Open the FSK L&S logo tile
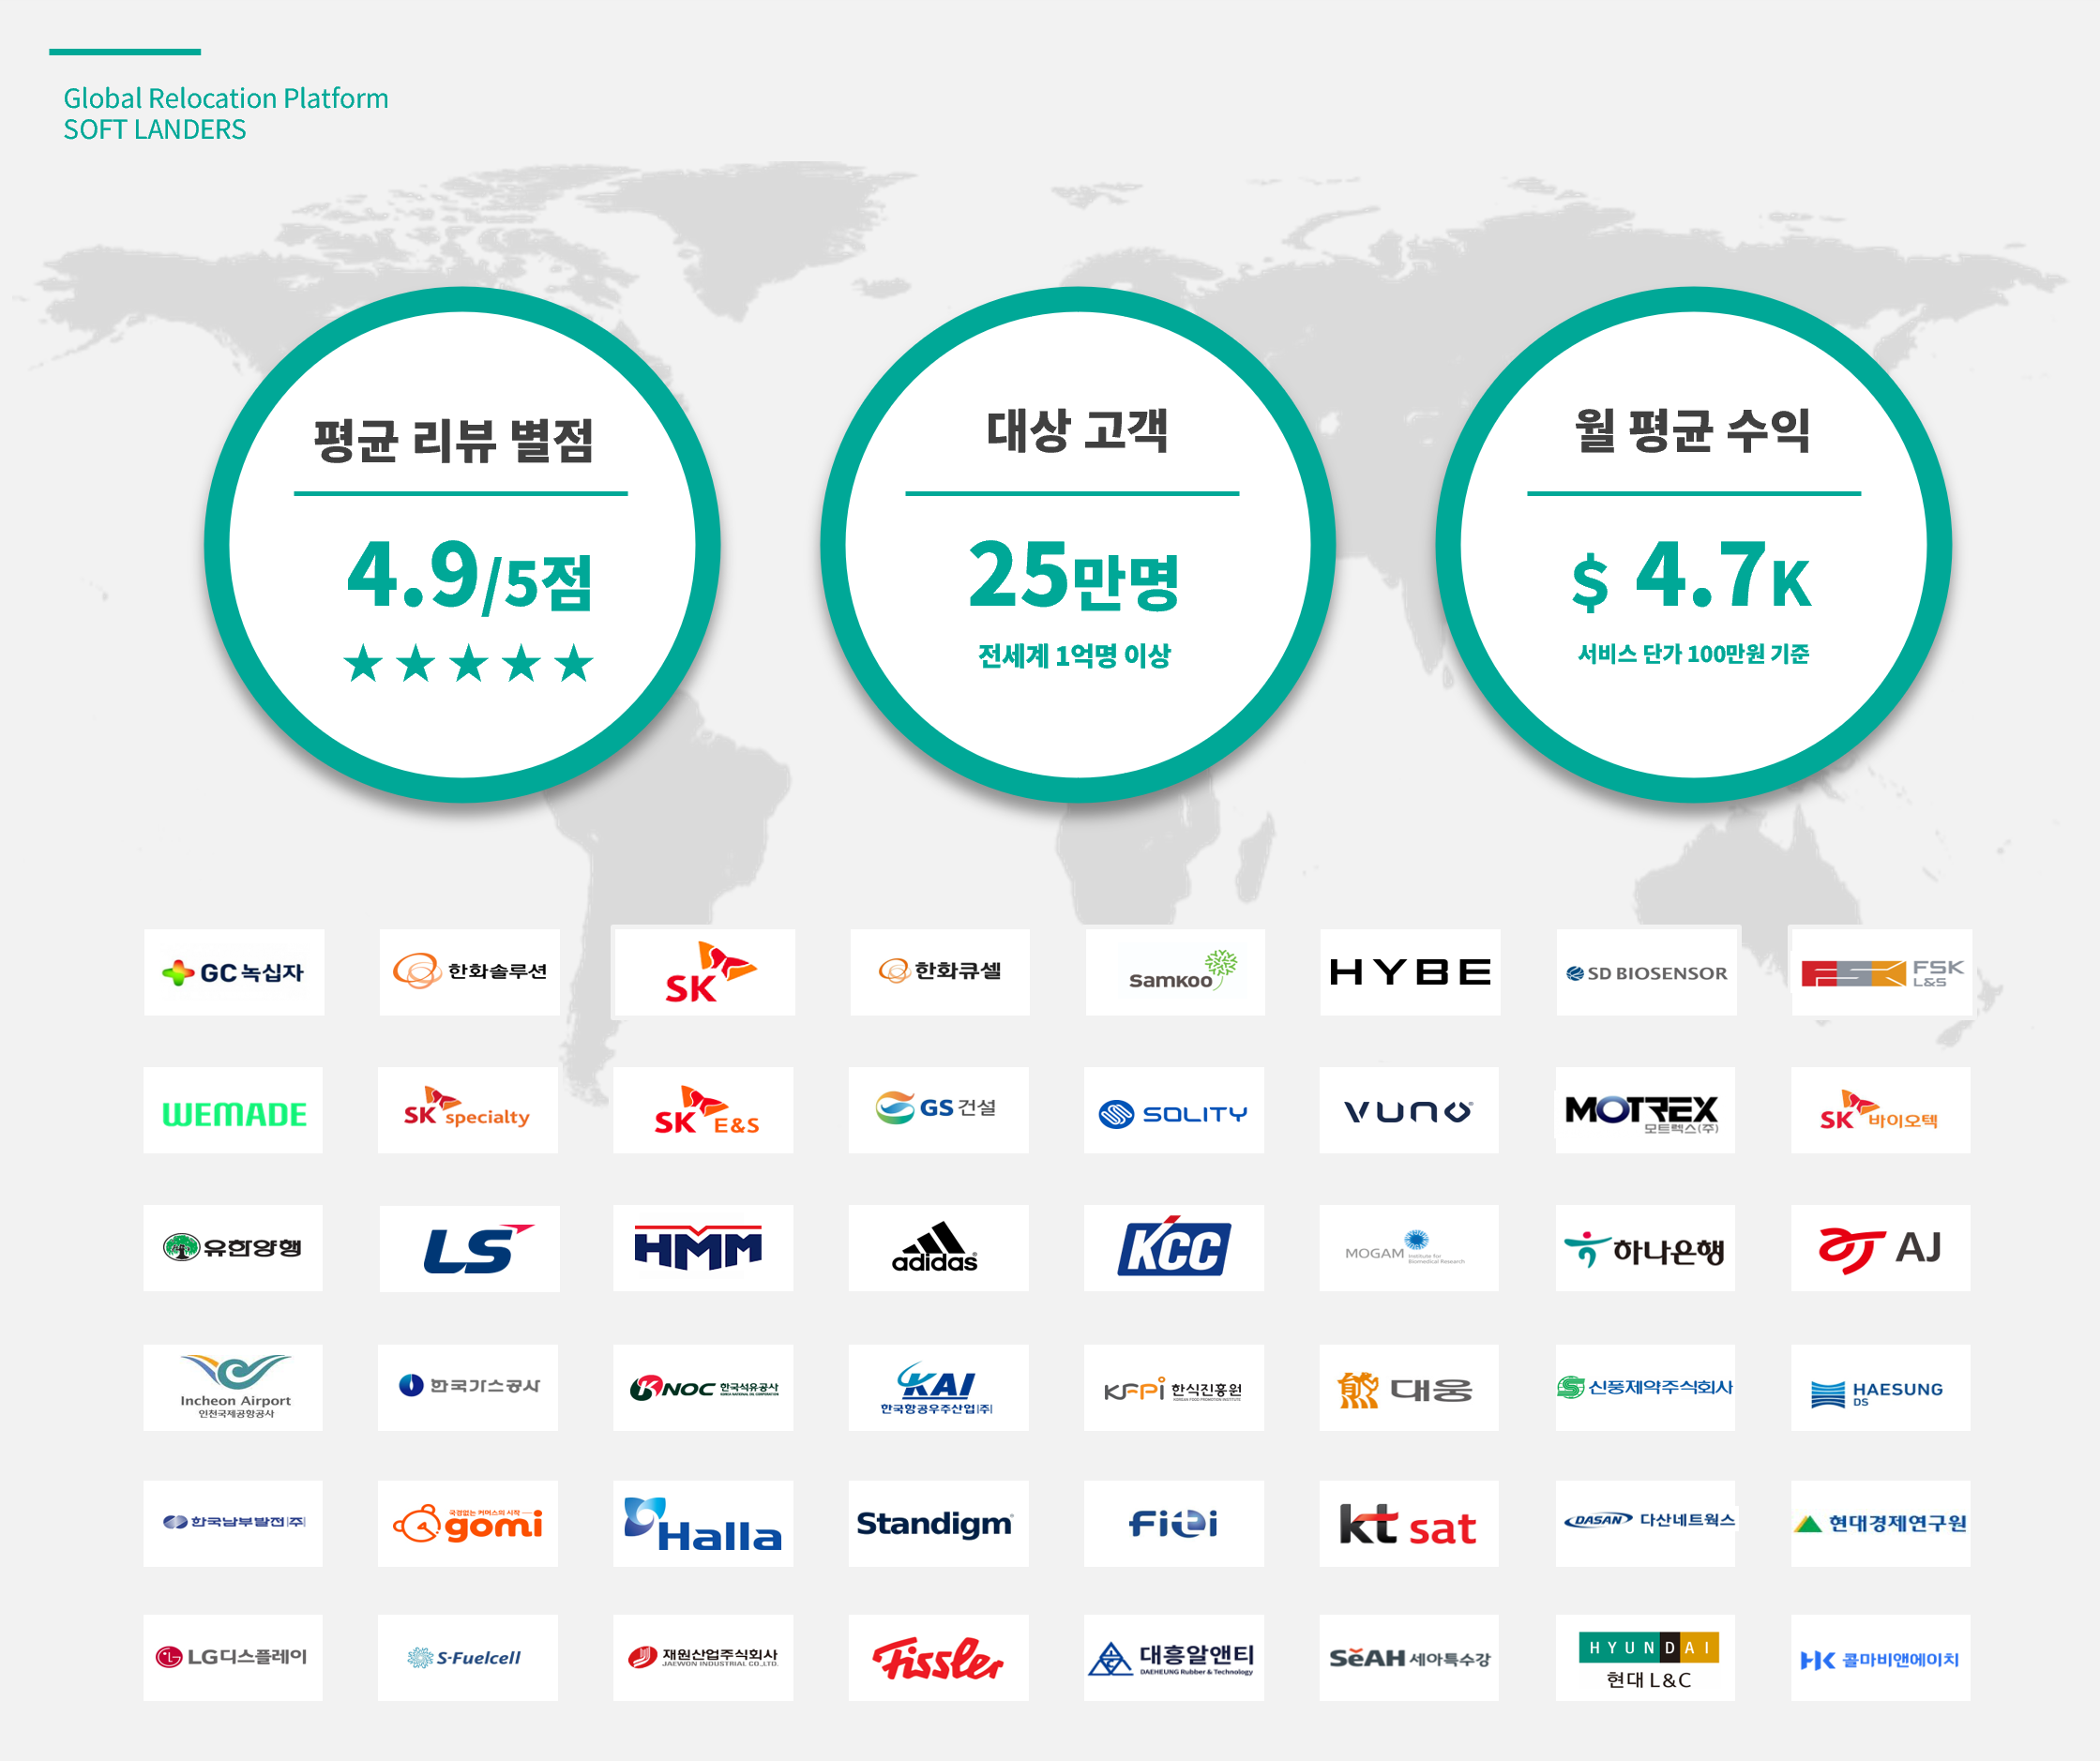The height and width of the screenshot is (1761, 2100). (1881, 972)
